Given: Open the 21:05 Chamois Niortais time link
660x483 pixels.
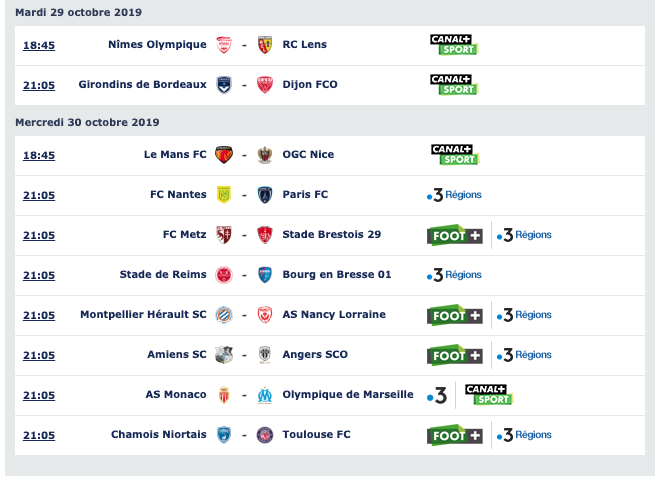Looking at the screenshot, I should [x=39, y=435].
